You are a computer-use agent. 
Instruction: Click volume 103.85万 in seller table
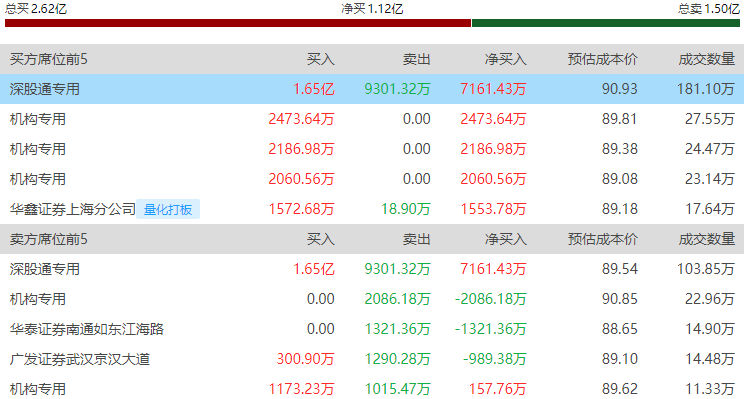point(706,269)
